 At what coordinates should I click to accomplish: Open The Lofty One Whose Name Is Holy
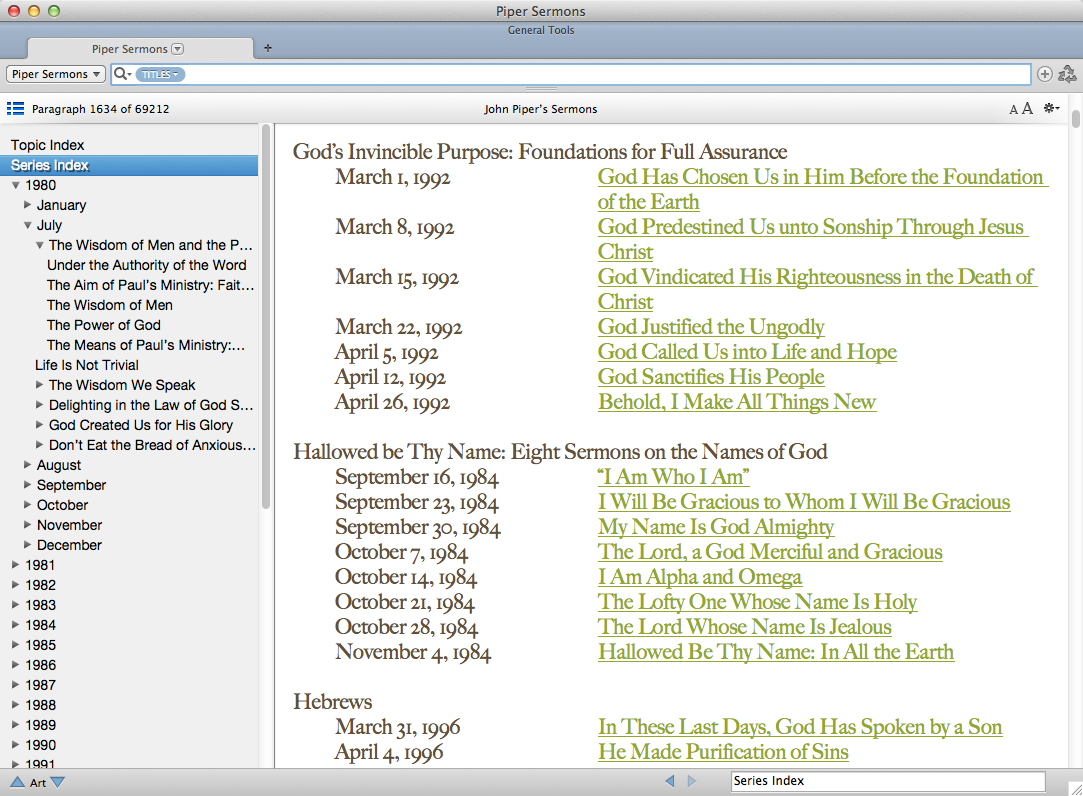point(757,602)
